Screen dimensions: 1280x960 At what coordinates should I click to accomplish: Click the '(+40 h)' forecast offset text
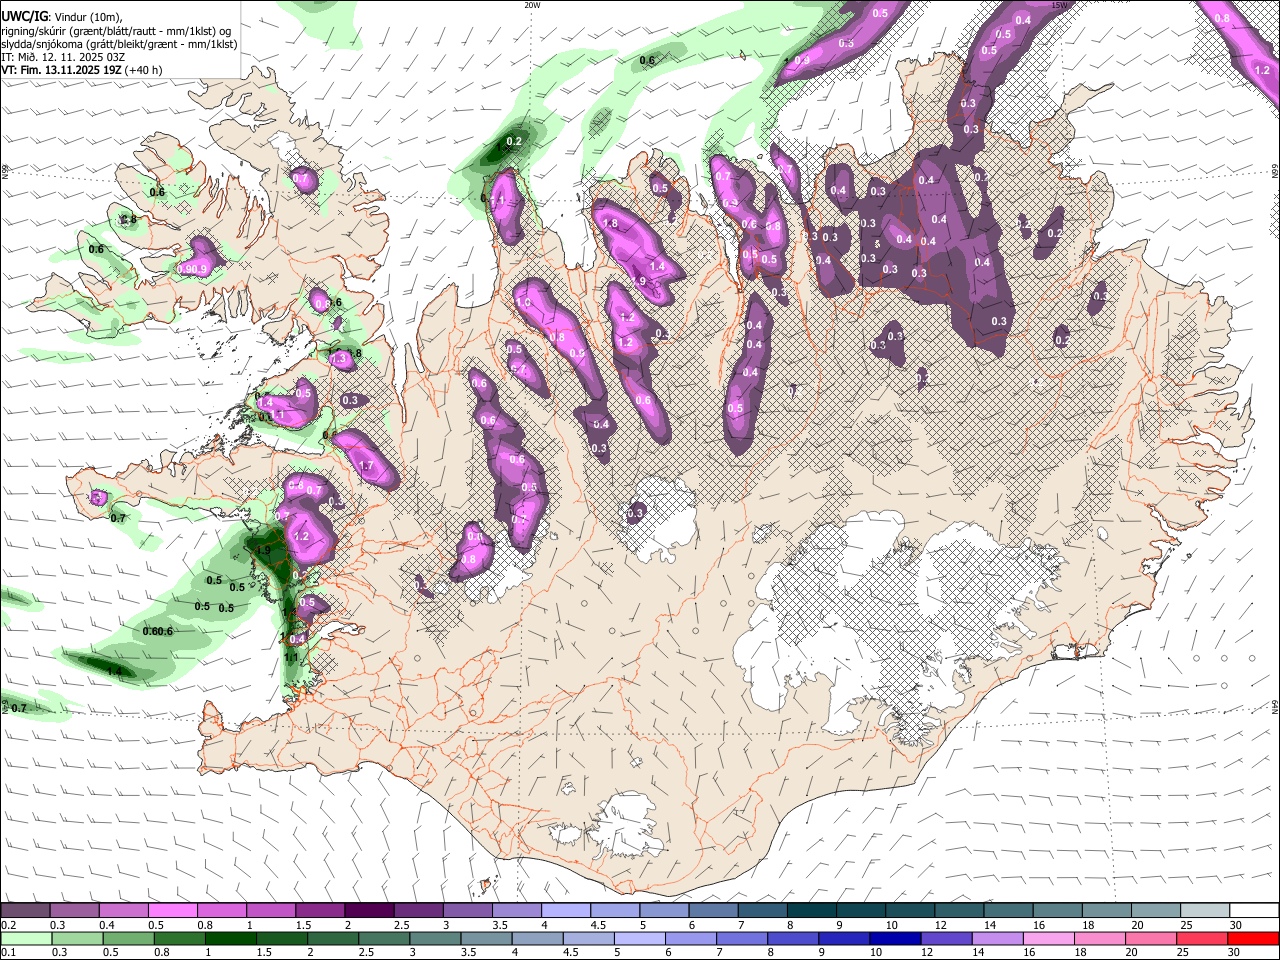[144, 71]
